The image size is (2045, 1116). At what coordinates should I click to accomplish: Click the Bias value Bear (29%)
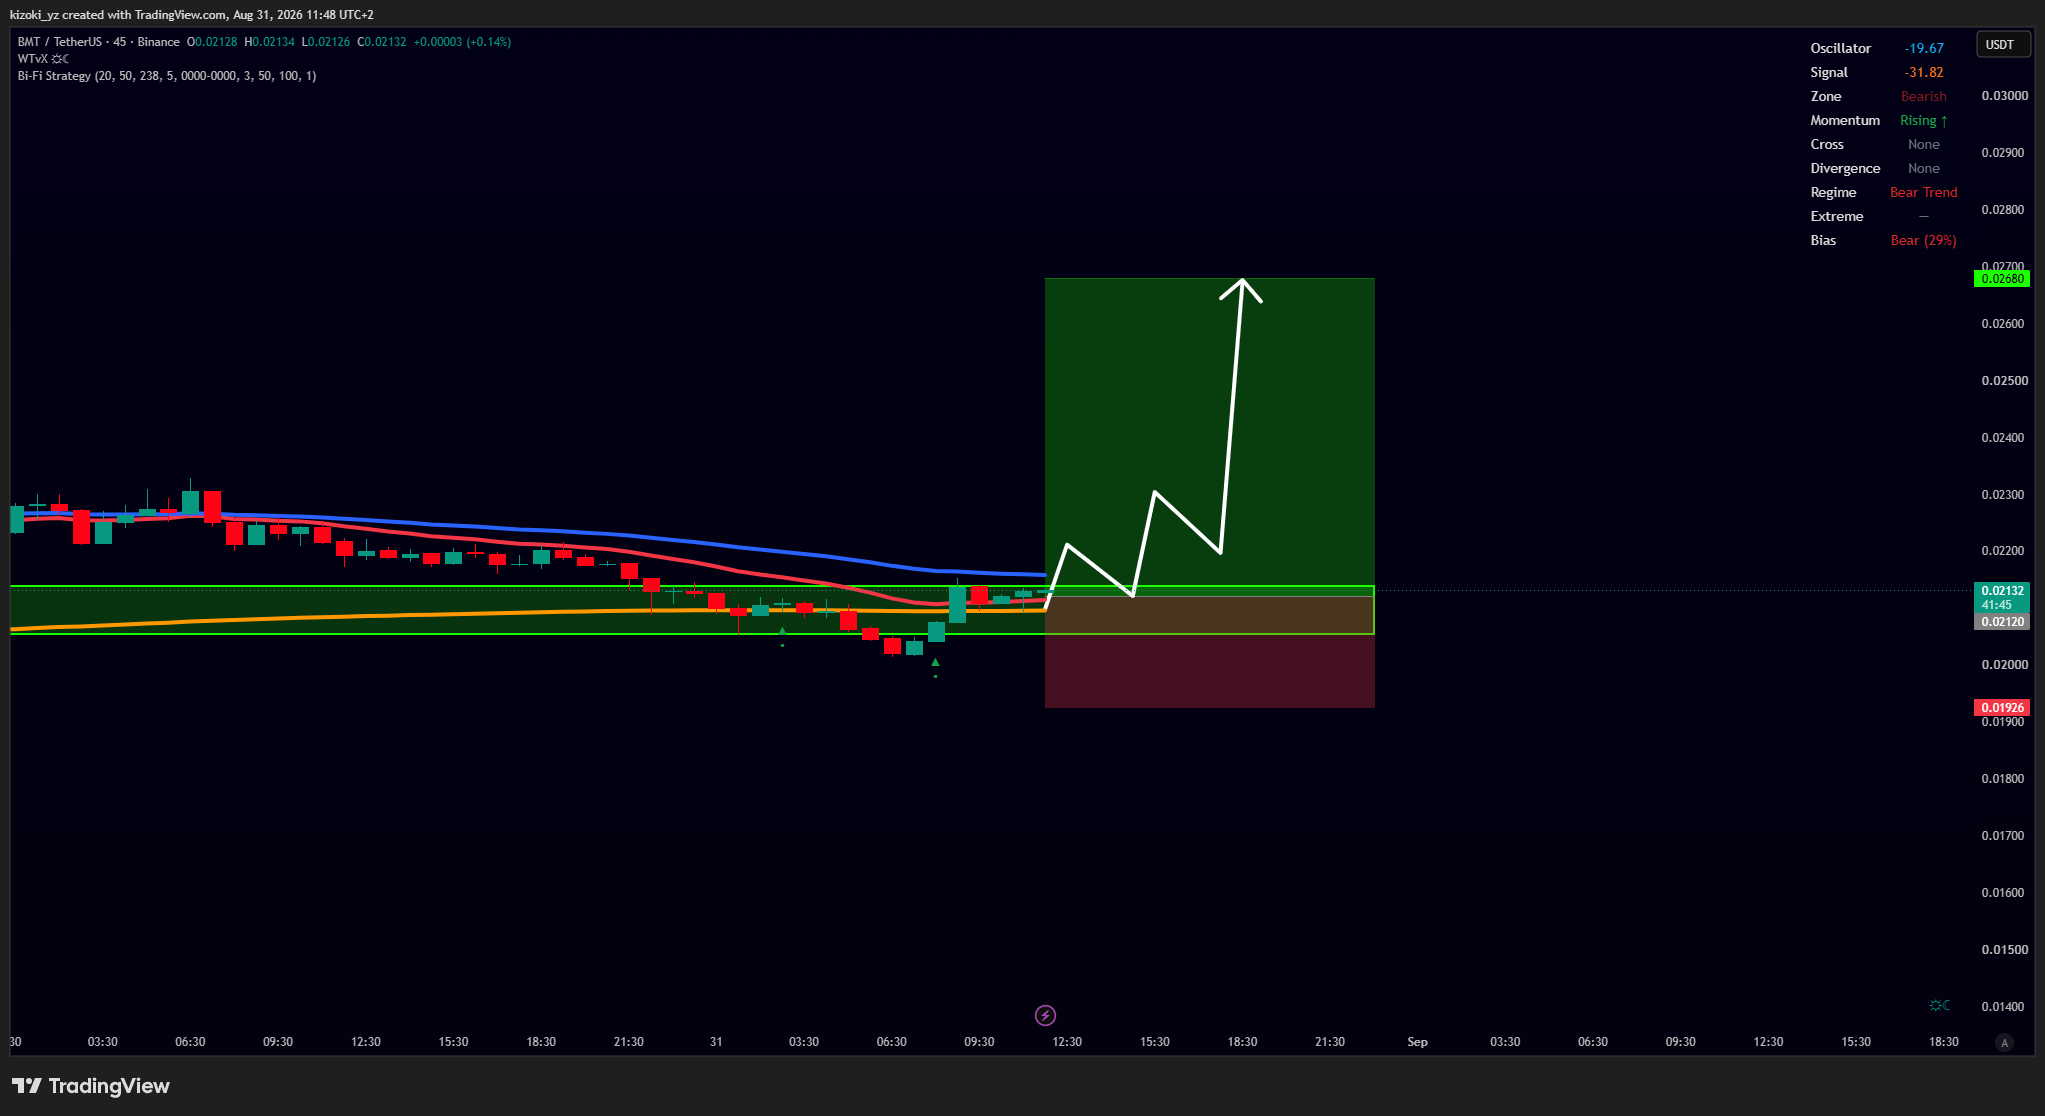pos(1924,240)
